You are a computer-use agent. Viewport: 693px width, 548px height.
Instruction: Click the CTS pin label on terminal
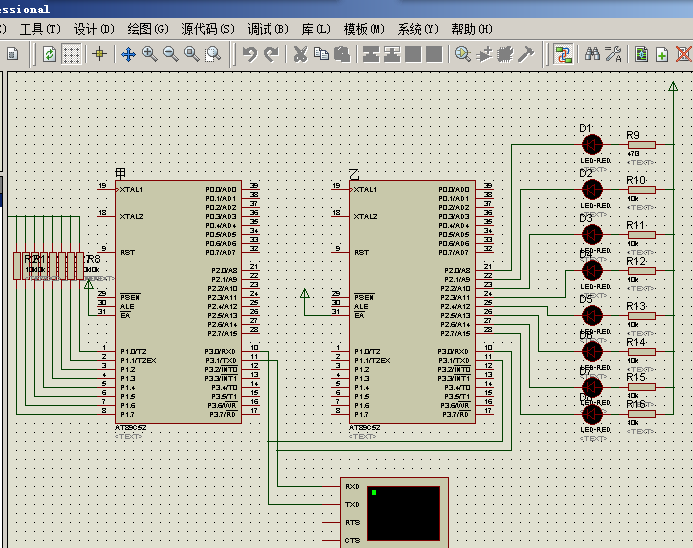[x=352, y=540]
